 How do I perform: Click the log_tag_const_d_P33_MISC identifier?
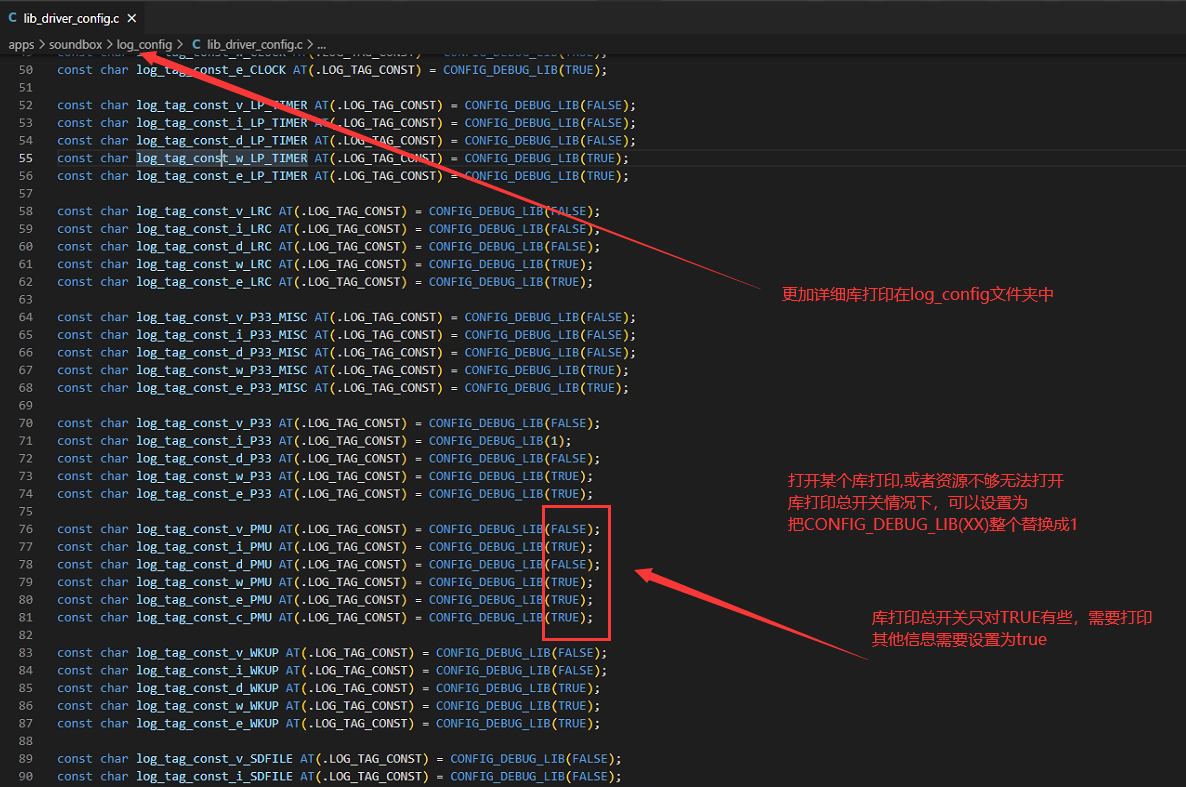pyautogui.click(x=222, y=353)
